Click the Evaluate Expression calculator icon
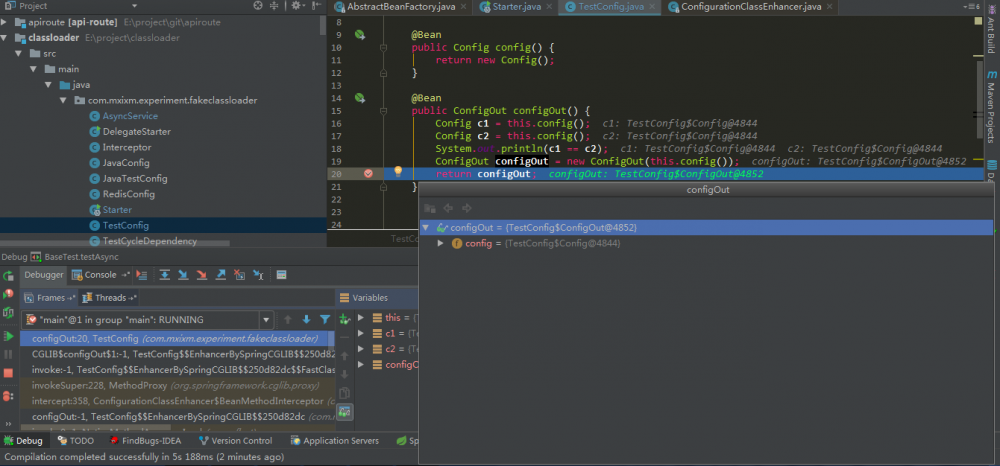1000x466 pixels. [282, 275]
